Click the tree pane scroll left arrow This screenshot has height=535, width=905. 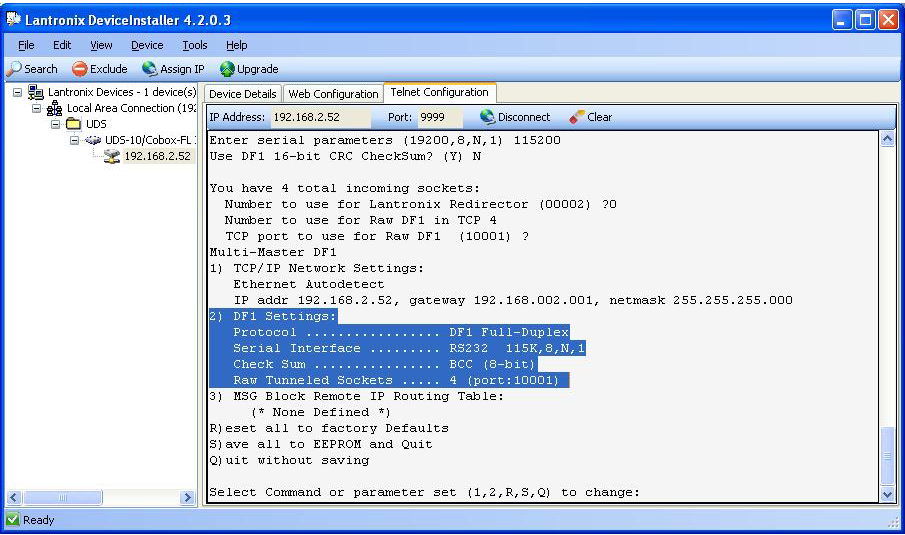click(14, 497)
